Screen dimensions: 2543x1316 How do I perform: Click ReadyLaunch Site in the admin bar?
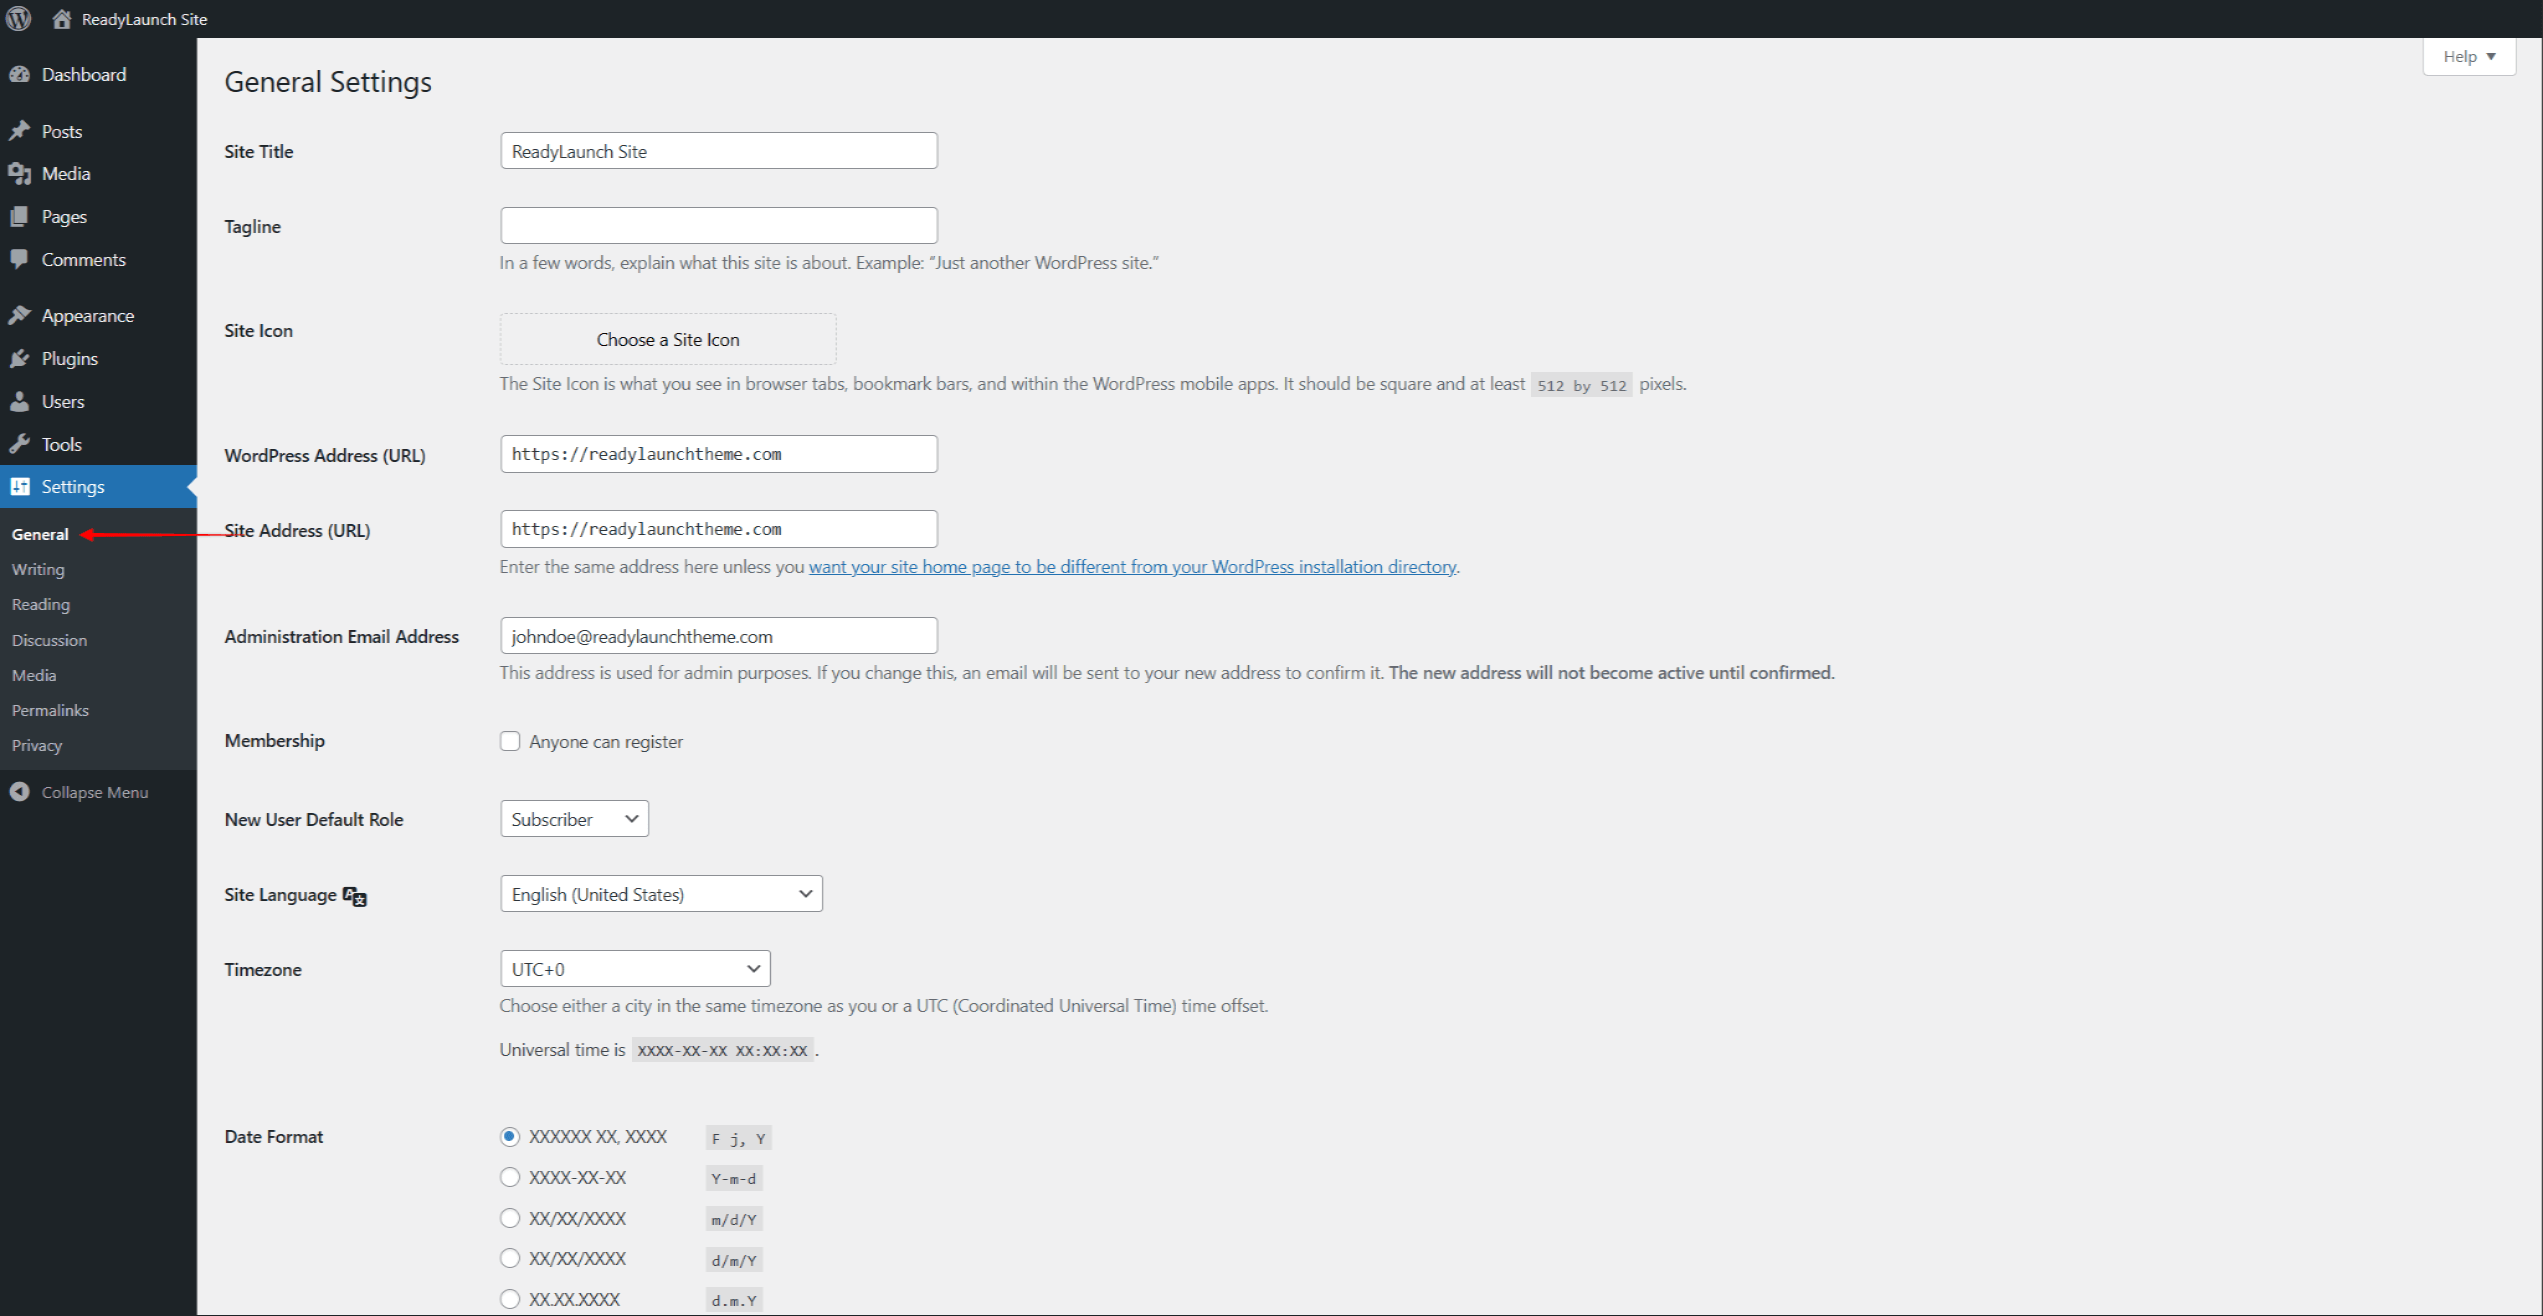coord(145,19)
